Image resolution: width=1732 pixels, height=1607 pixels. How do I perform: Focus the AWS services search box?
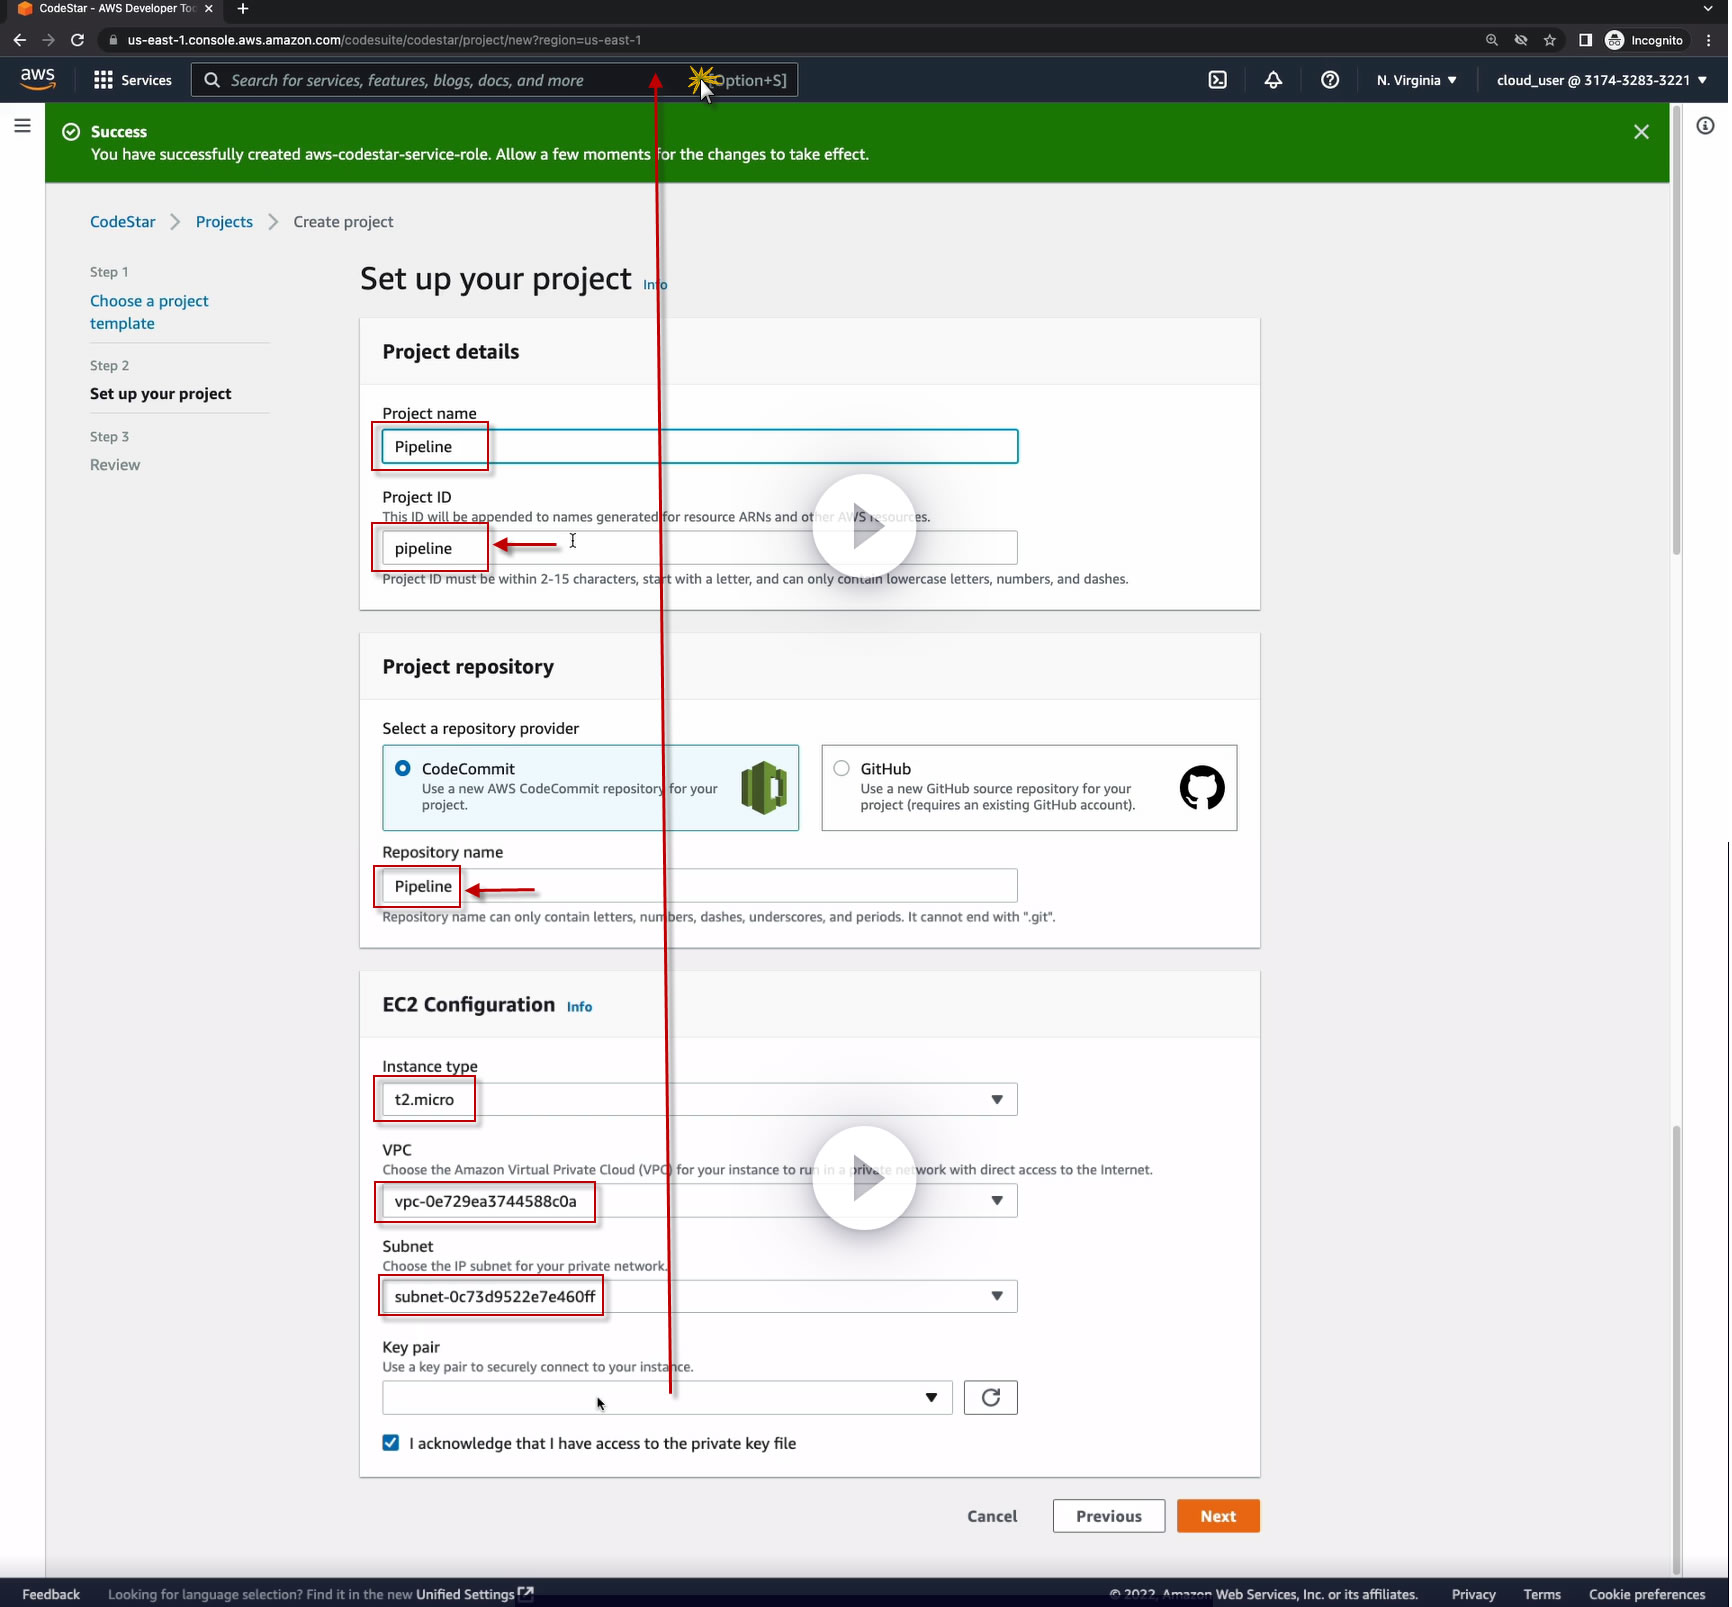click(x=494, y=80)
